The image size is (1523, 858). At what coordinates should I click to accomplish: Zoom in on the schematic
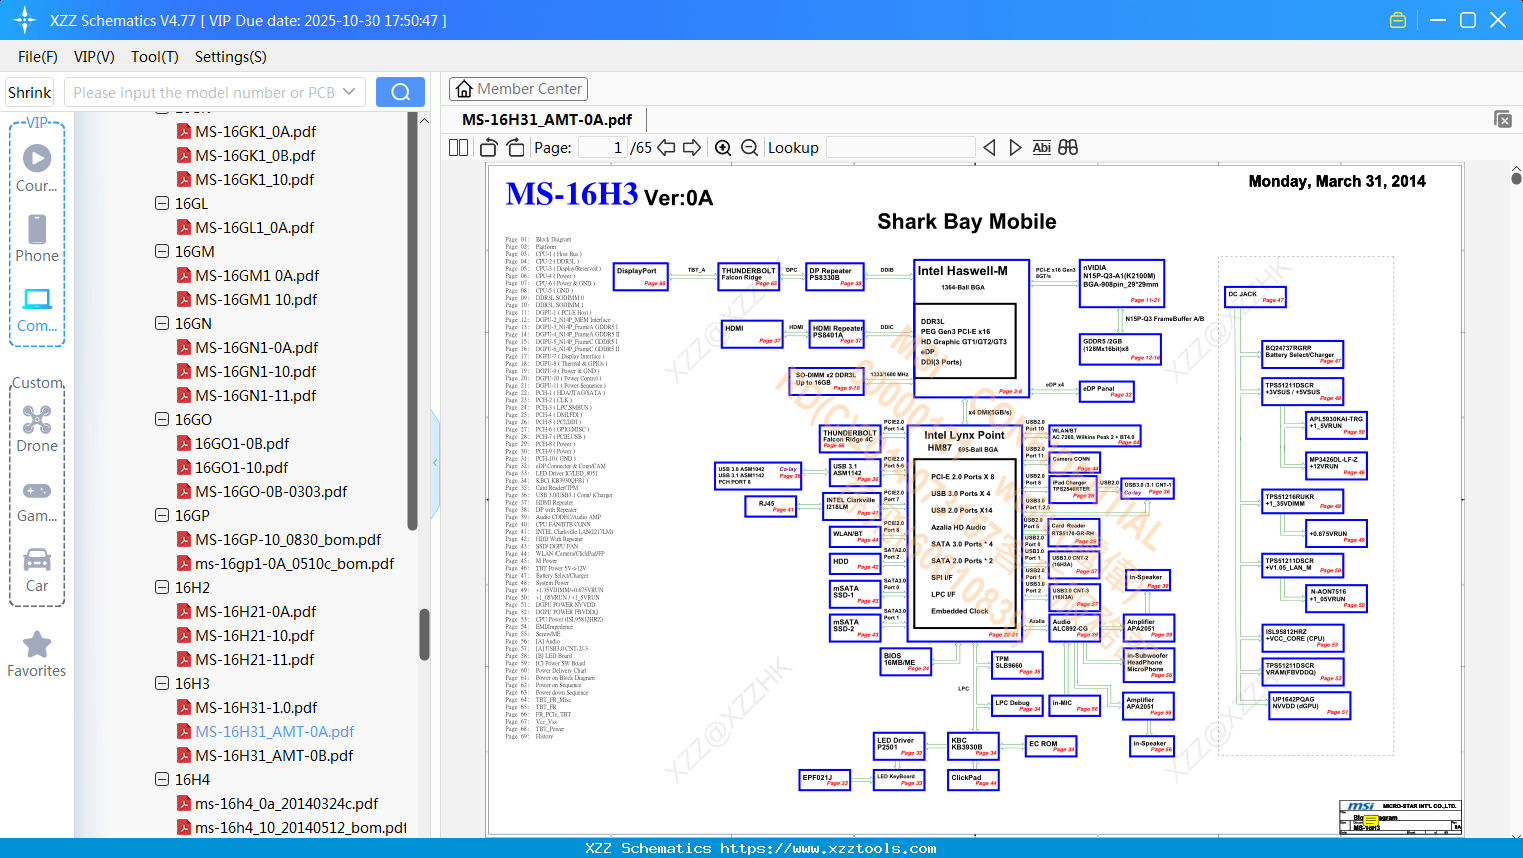[723, 147]
